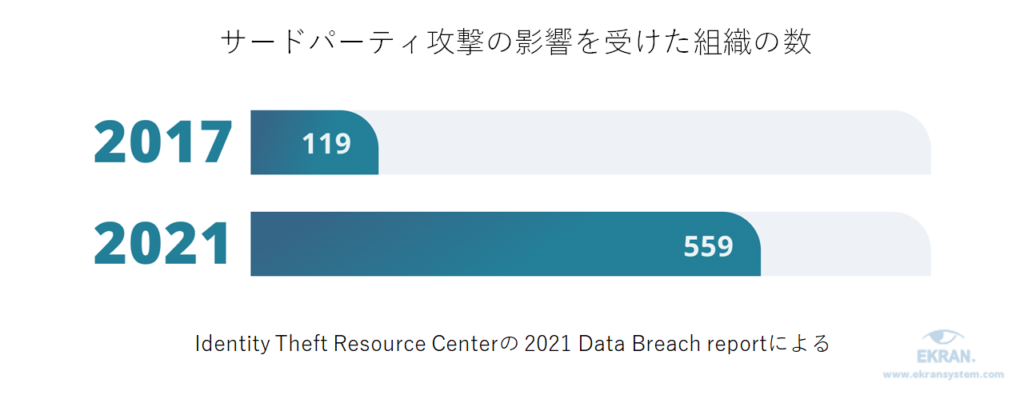Screen dimensions: 1024x395
Task: Click the EKRAN wordmark under the eye
Action: (946, 358)
